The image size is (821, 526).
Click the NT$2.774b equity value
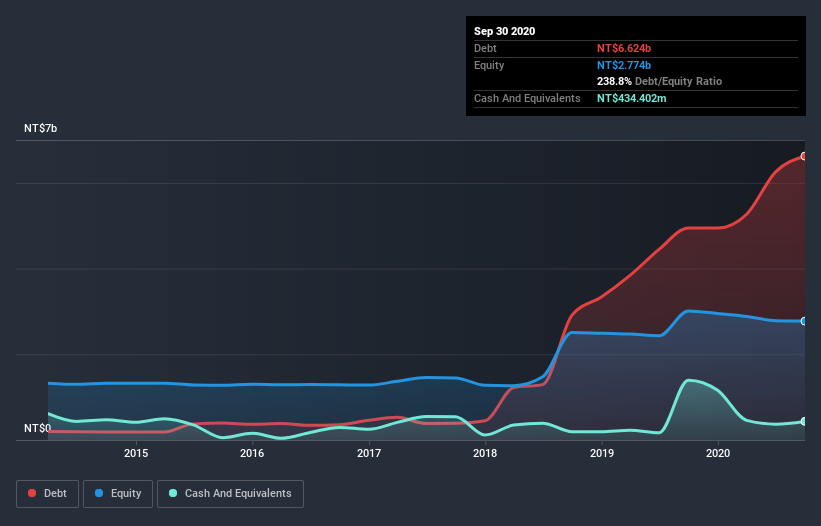[624, 65]
